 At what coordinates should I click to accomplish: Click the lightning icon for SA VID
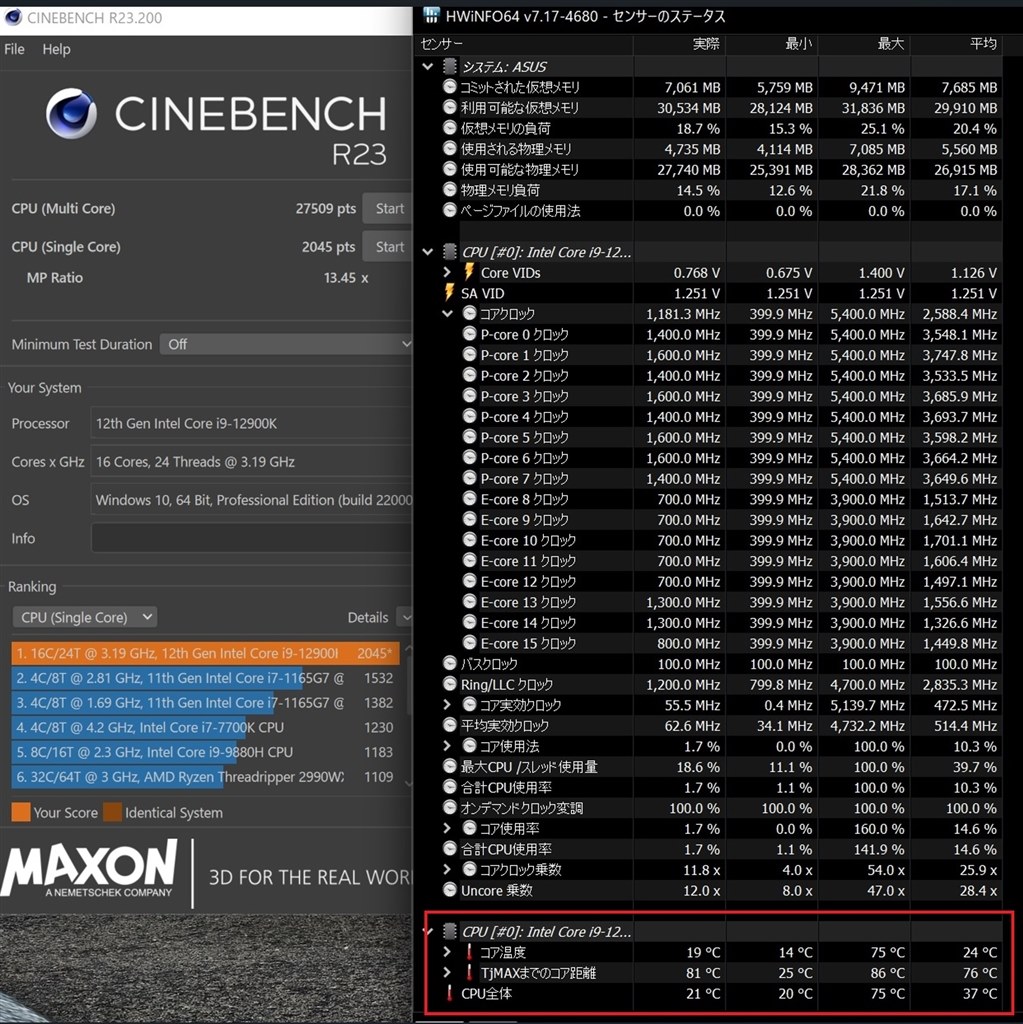tap(449, 293)
